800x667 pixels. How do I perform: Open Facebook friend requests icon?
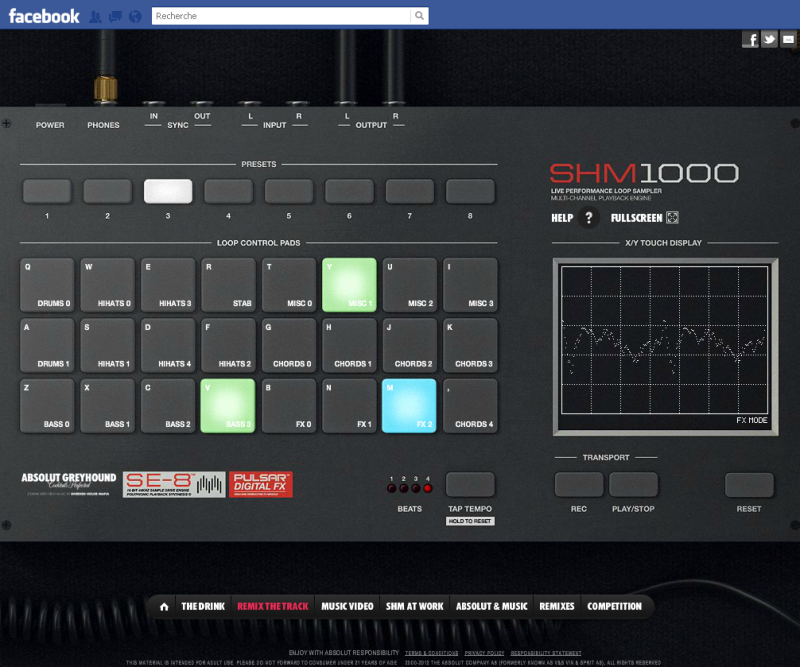click(95, 16)
